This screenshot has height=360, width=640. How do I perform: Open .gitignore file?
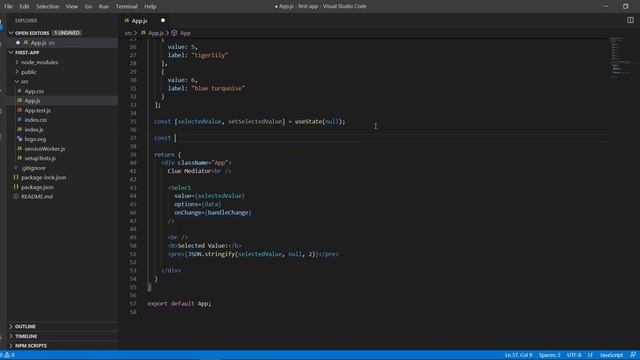[33, 168]
